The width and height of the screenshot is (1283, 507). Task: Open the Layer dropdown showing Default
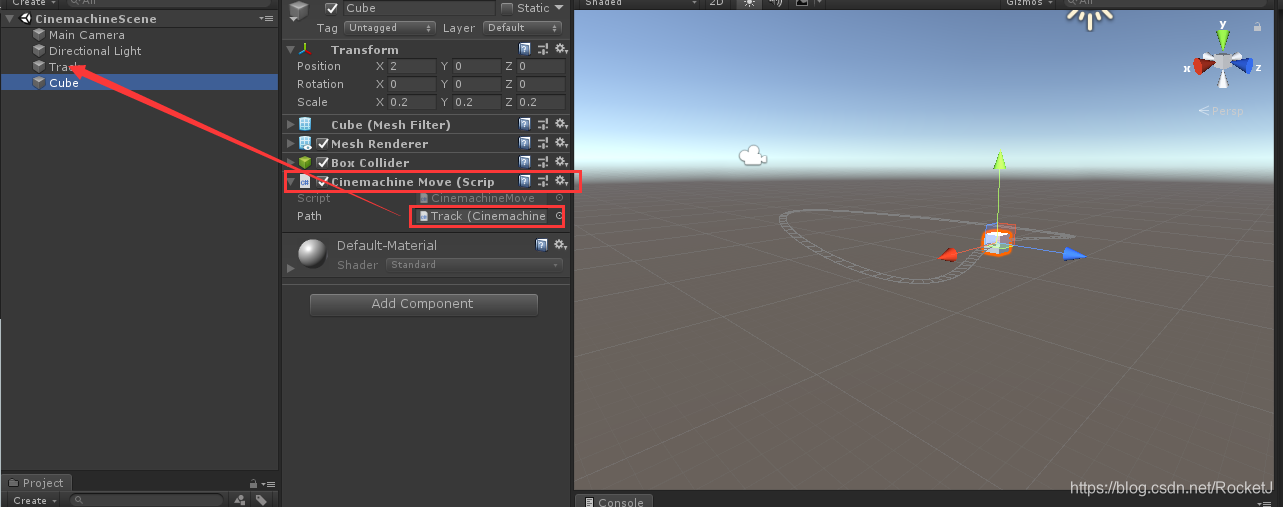521,28
